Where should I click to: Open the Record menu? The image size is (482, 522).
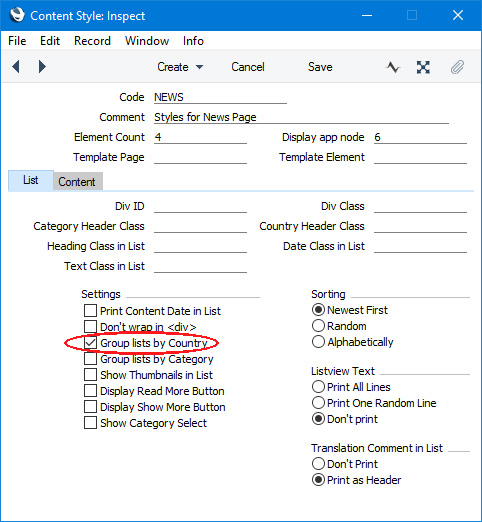pos(92,41)
